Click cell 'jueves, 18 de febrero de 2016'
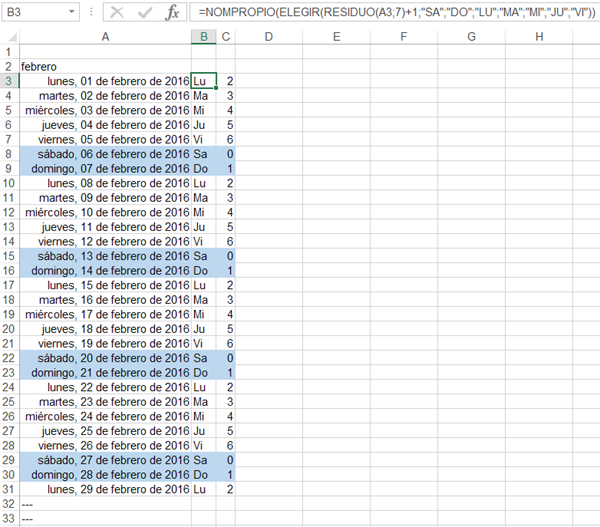 105,329
